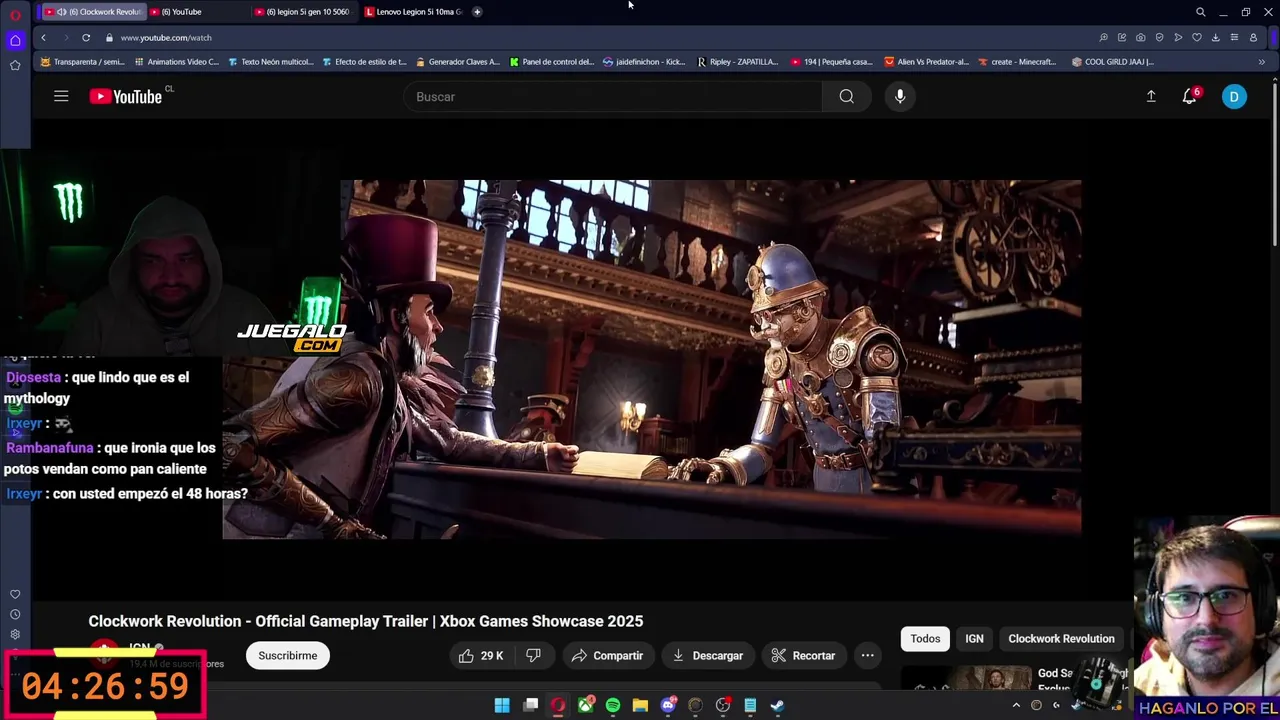Viewport: 1280px width, 720px height.
Task: Expand the system tray hidden icons arrow
Action: coord(1016,705)
